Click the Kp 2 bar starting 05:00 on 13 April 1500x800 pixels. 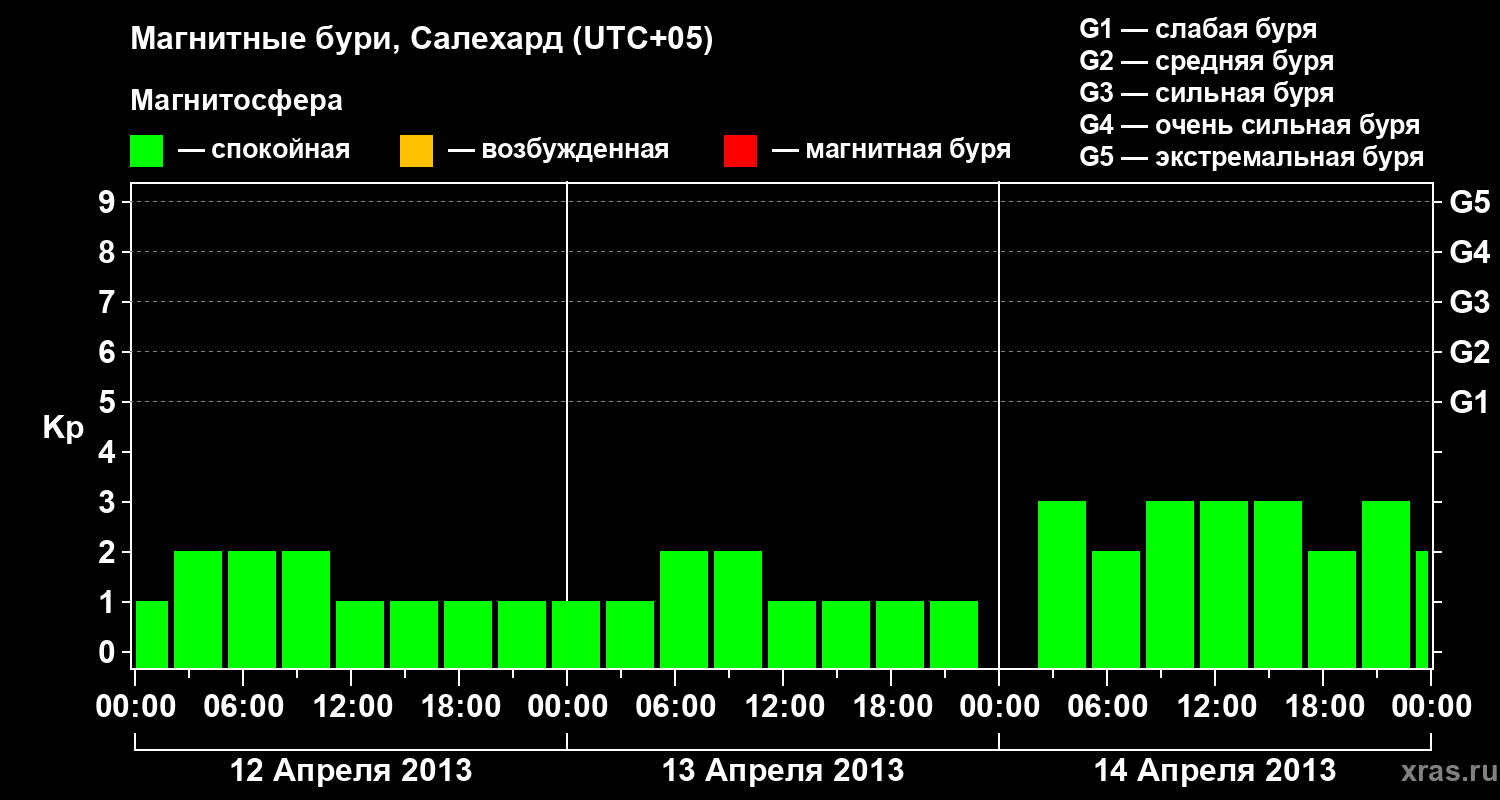(684, 609)
